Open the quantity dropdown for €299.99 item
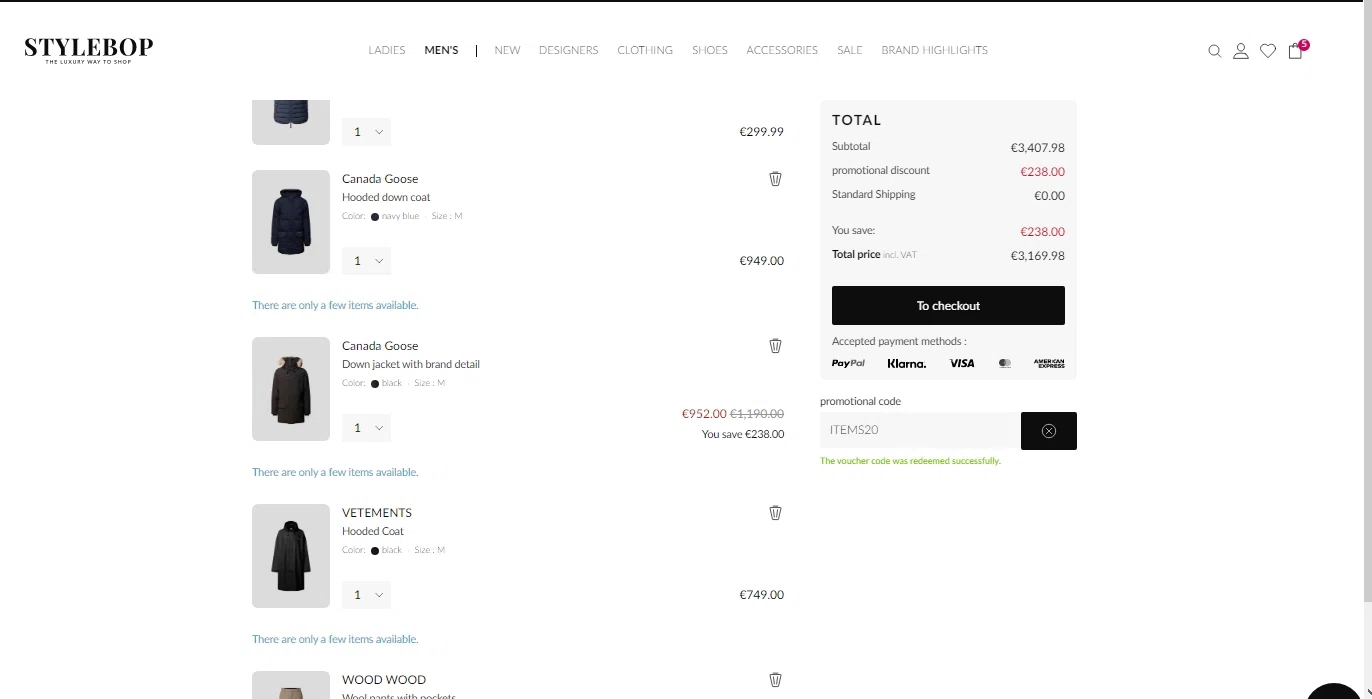This screenshot has width=1372, height=699. tap(366, 132)
